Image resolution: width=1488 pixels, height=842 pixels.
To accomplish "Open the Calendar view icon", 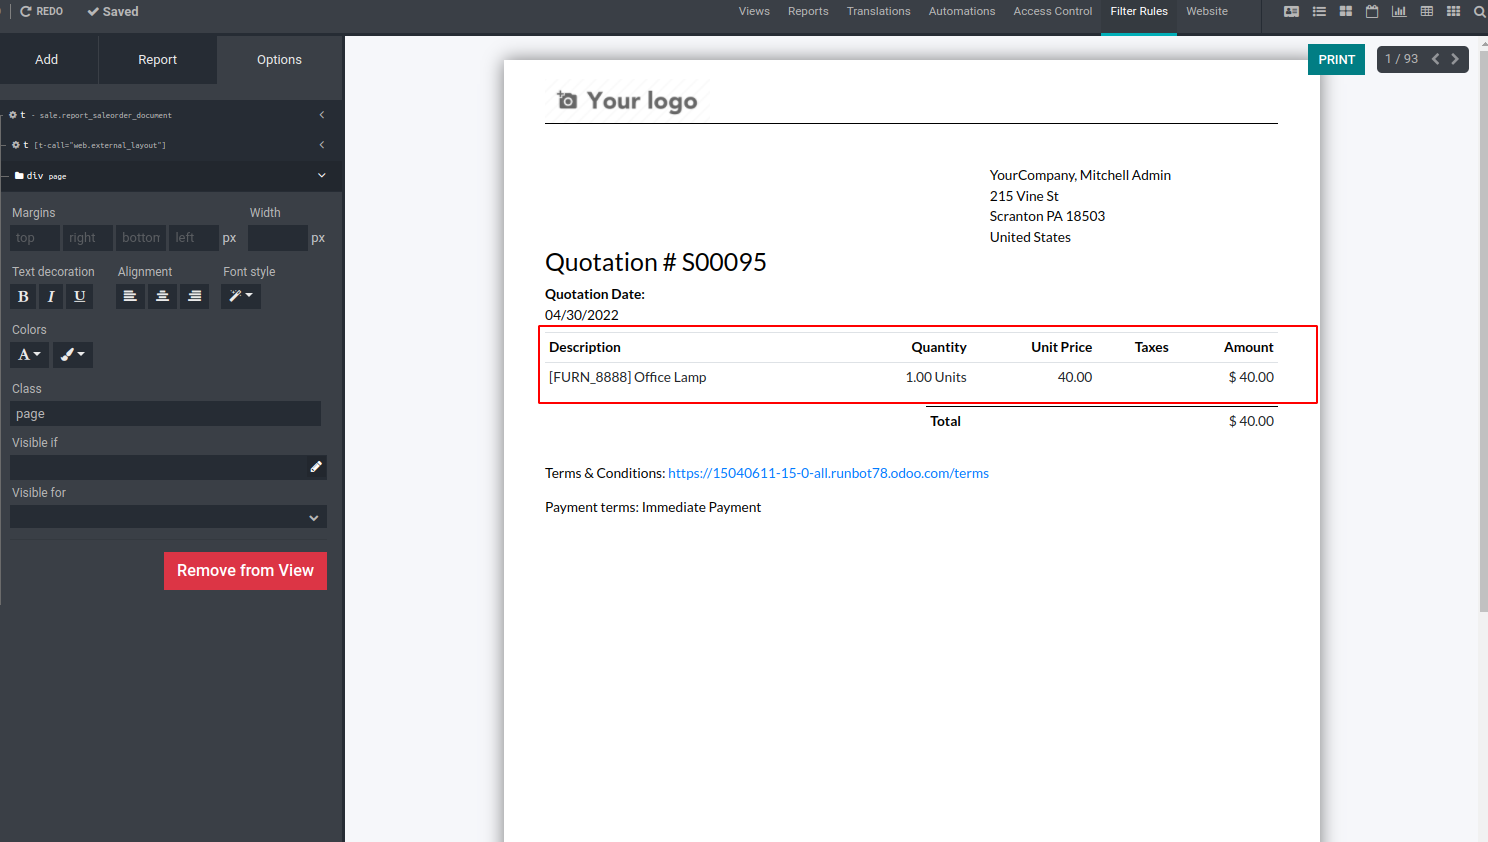I will pos(1372,12).
